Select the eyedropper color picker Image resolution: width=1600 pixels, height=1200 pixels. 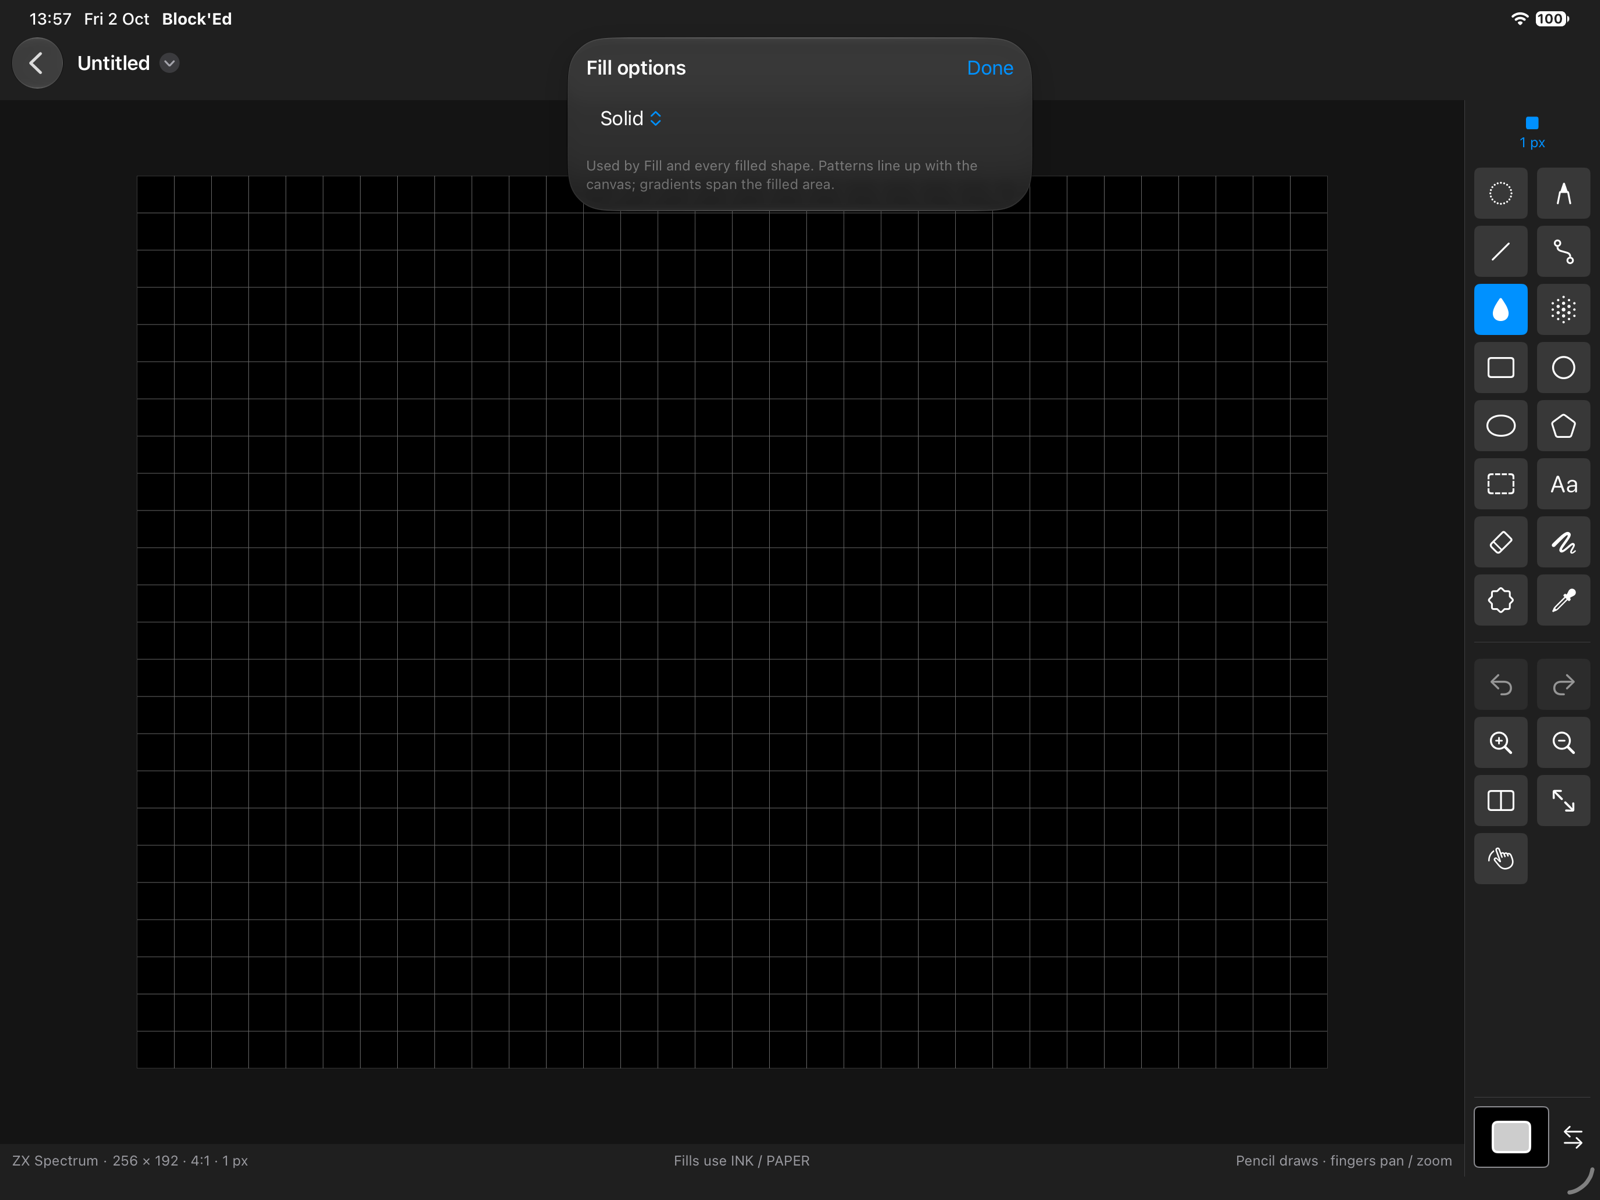(1563, 600)
